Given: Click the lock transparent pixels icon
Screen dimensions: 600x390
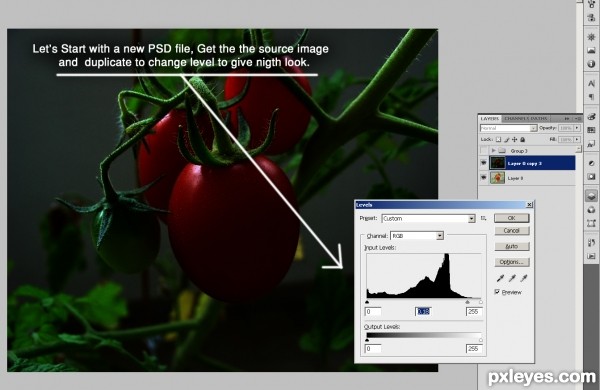Looking at the screenshot, I should (499, 140).
